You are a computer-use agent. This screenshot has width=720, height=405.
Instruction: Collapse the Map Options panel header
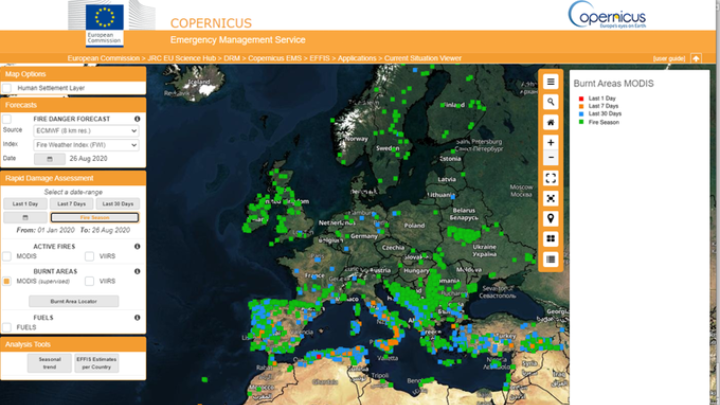[73, 74]
